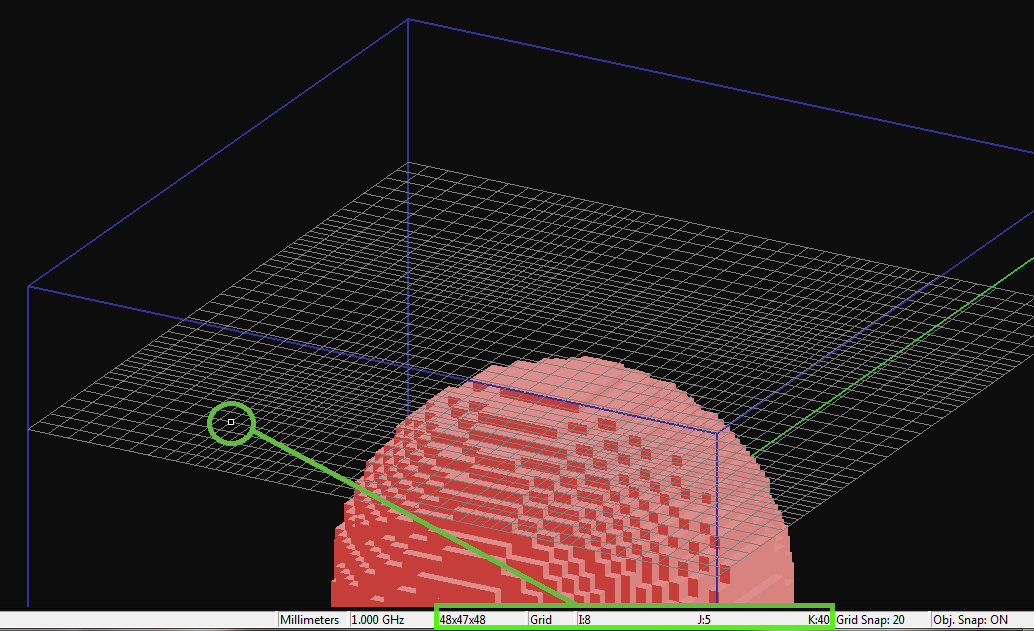Image resolution: width=1034 pixels, height=631 pixels.
Task: Toggle the Grid Snap: 20 setting
Action: tap(872, 619)
